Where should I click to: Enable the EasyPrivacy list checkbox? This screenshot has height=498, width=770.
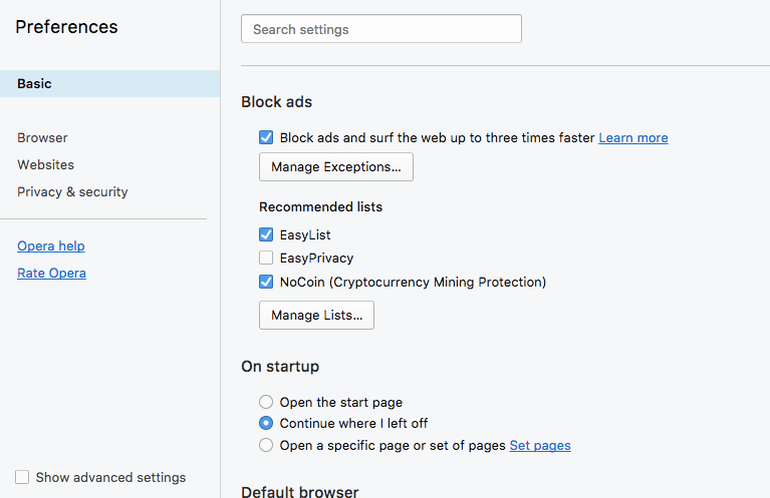pyautogui.click(x=266, y=258)
